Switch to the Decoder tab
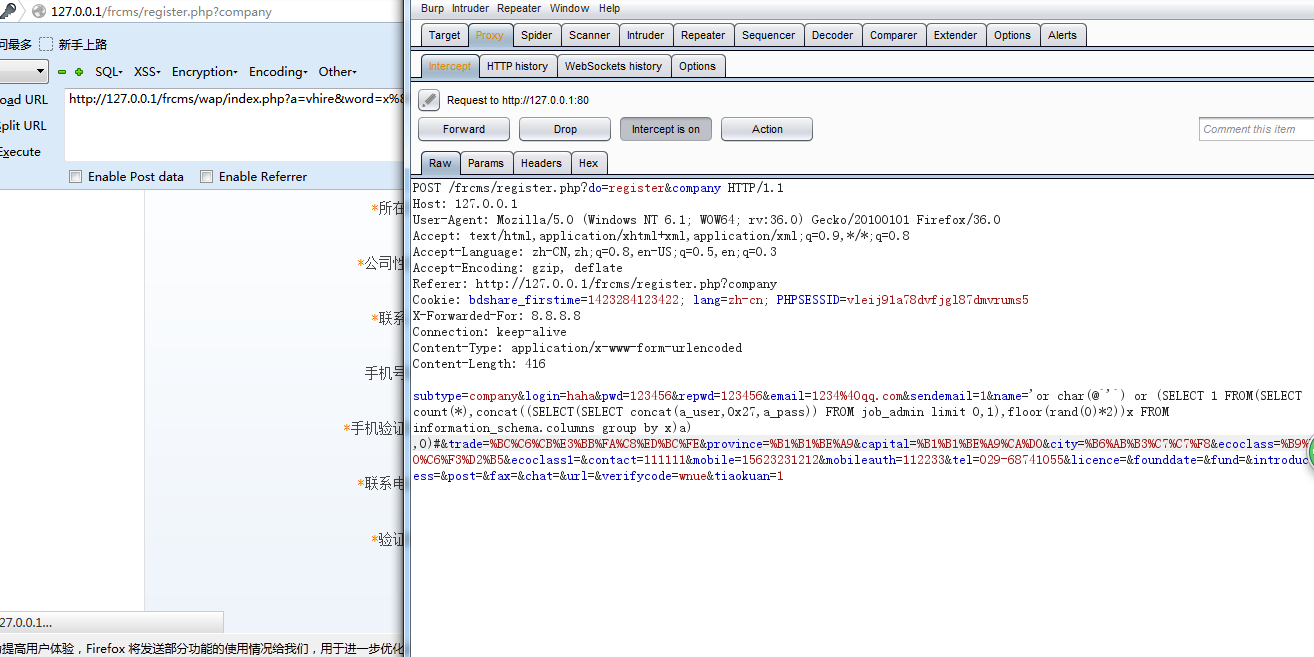 click(833, 35)
